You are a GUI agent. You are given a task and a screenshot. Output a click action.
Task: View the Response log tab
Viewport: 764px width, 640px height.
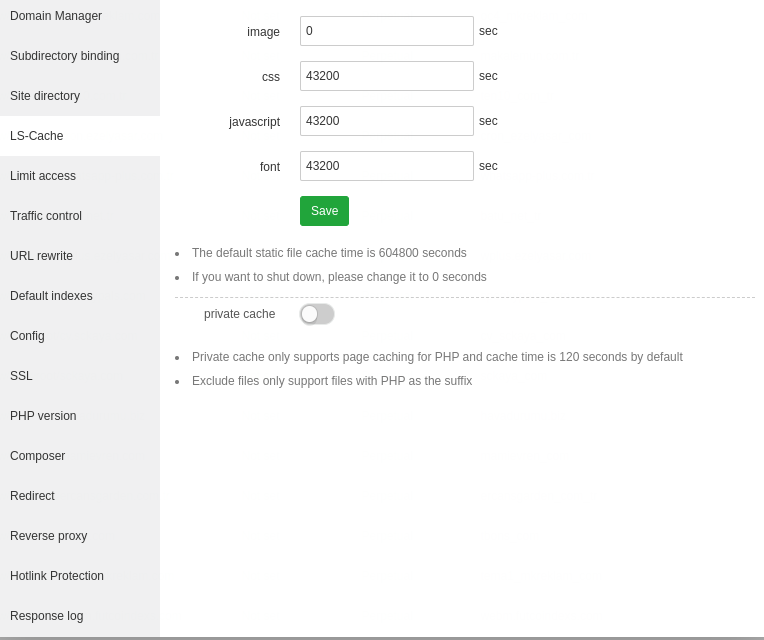point(46,616)
